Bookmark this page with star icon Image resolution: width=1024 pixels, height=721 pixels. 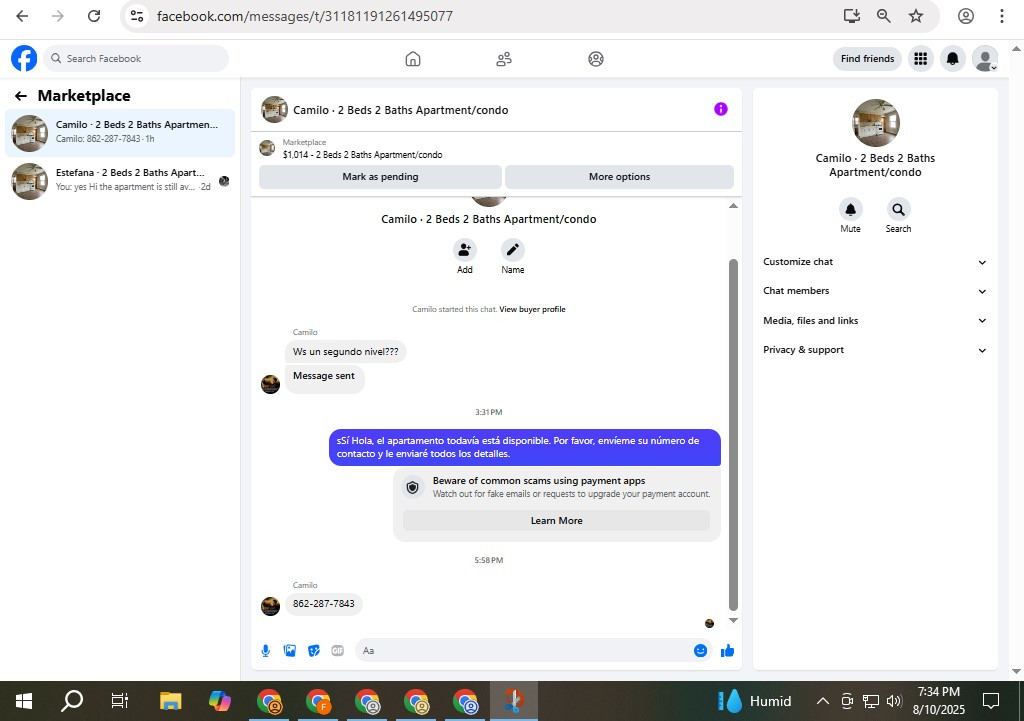[916, 16]
